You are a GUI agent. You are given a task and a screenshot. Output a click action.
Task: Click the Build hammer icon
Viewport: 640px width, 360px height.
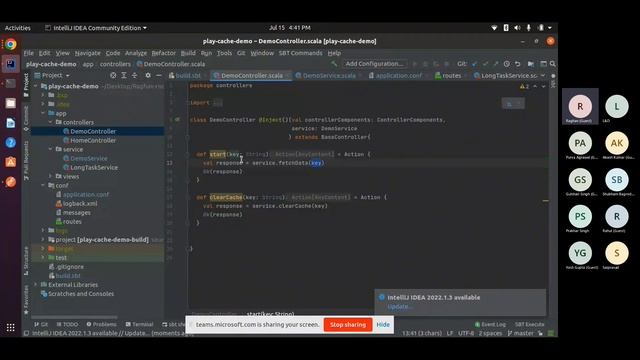tap(334, 64)
